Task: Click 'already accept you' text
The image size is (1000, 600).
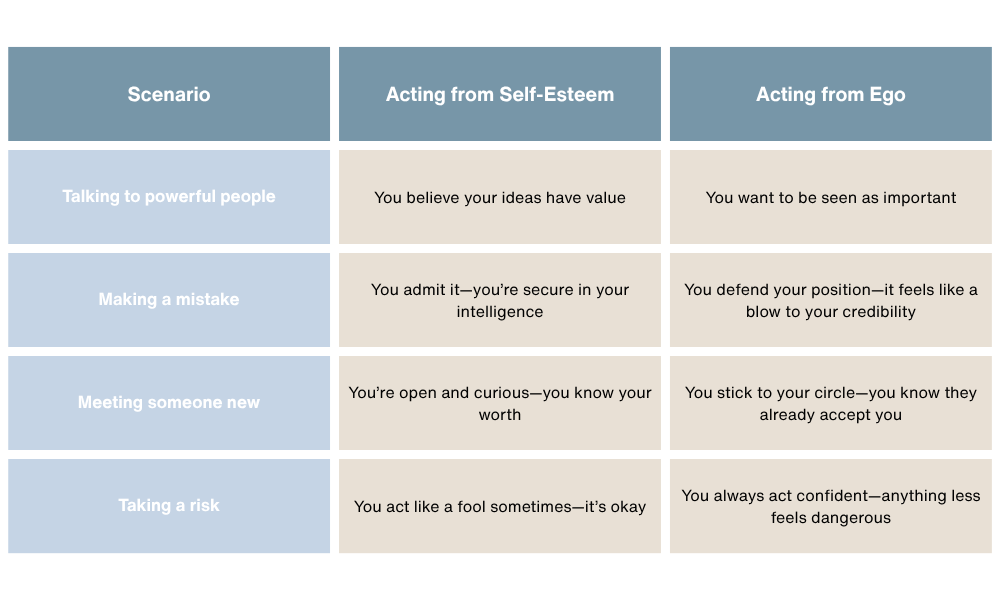Action: click(830, 415)
